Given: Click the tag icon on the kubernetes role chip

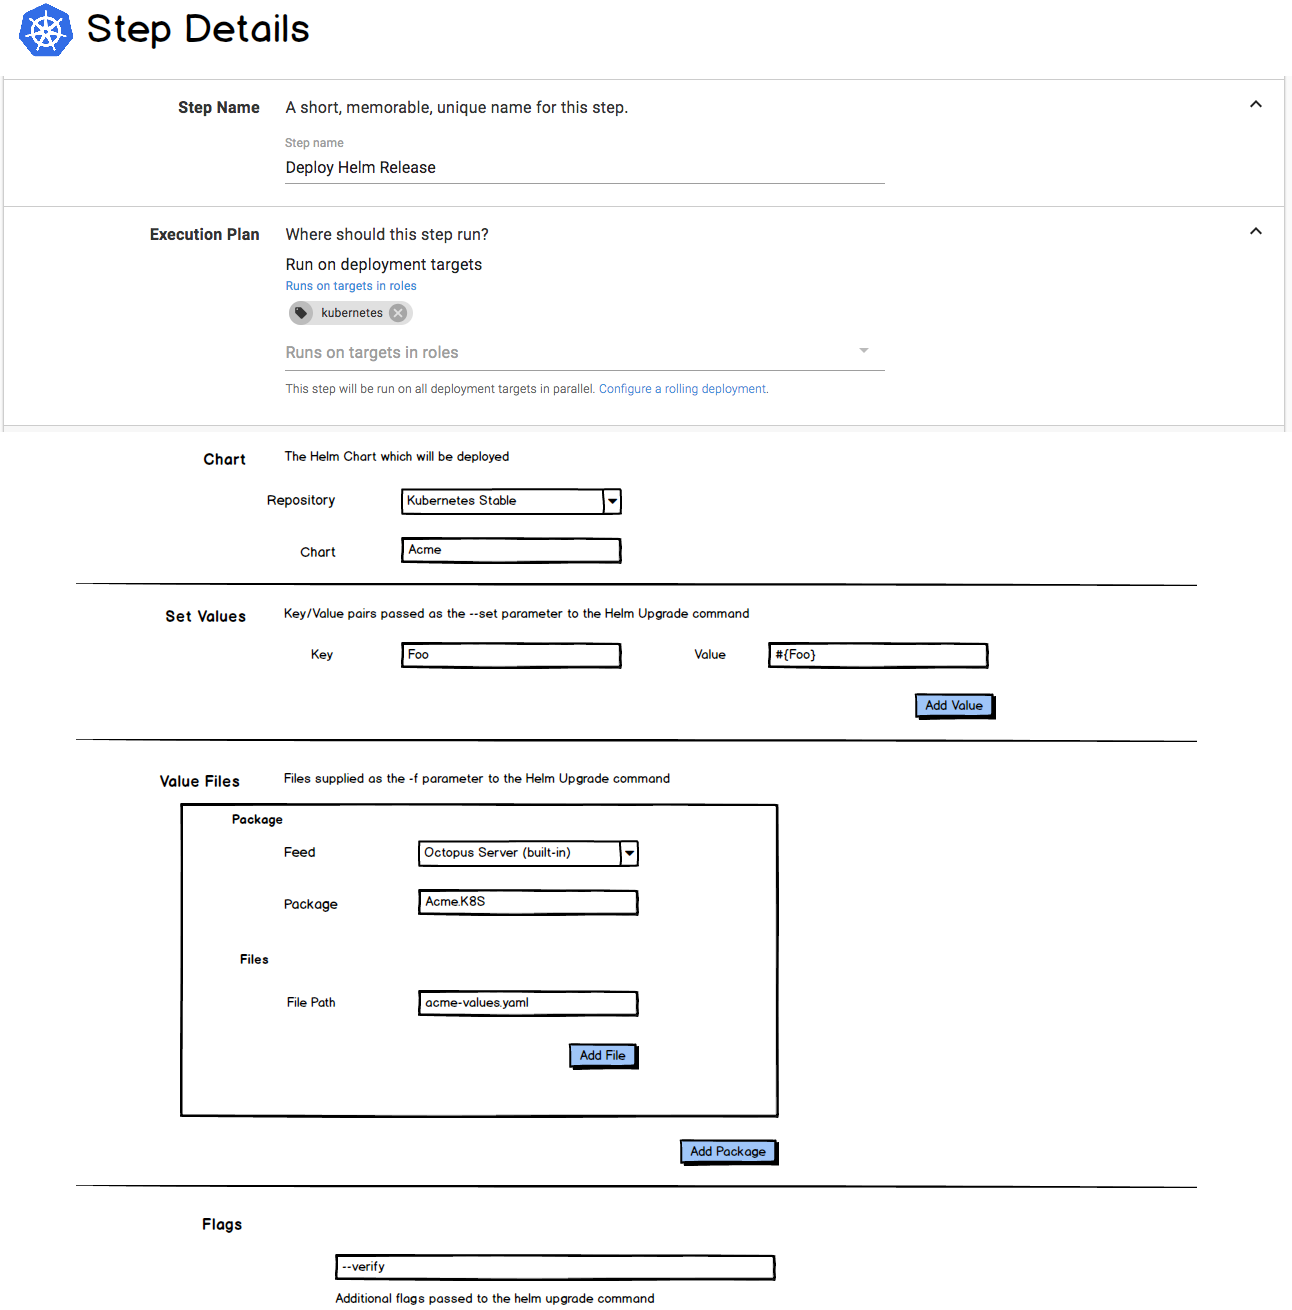Looking at the screenshot, I should pos(302,312).
